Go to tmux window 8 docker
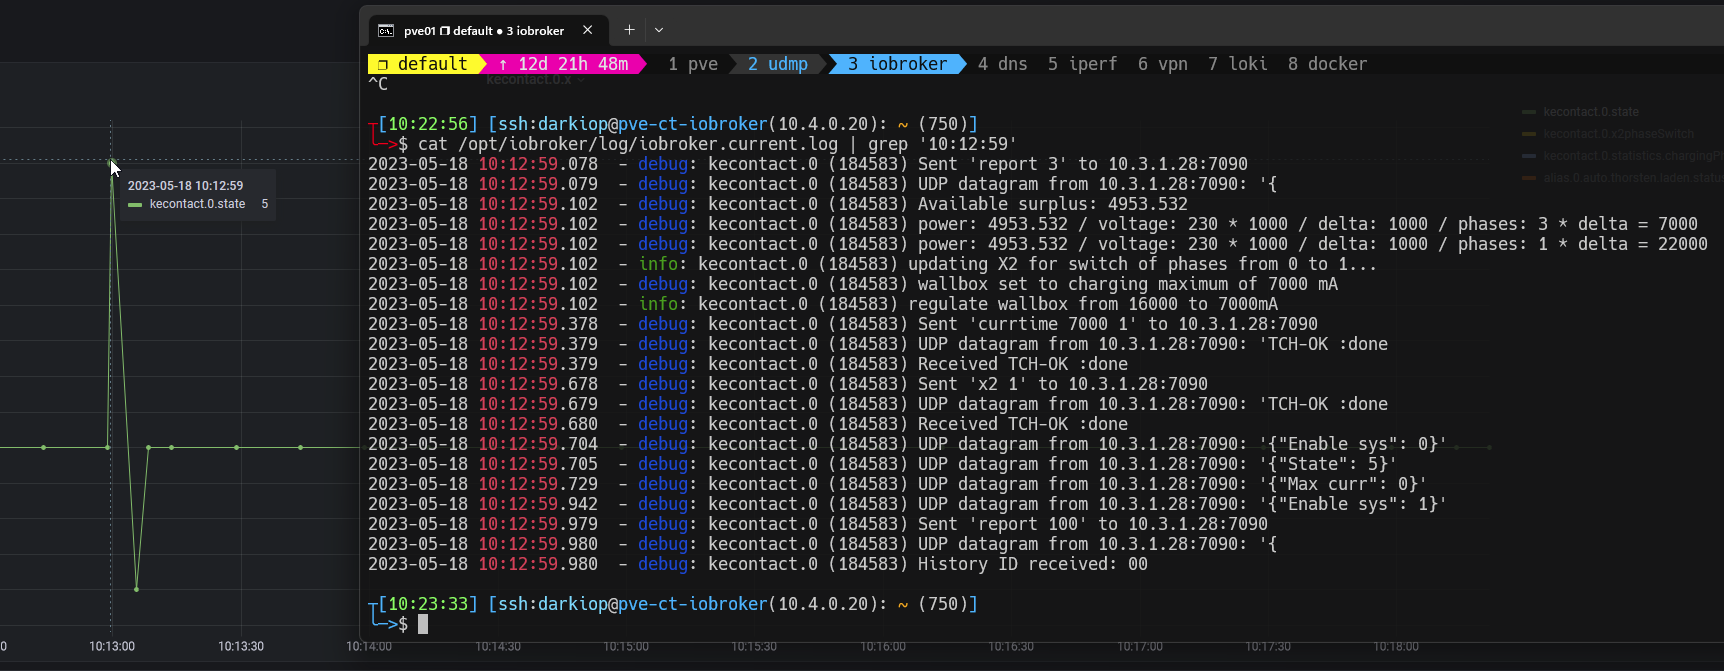 1327,64
